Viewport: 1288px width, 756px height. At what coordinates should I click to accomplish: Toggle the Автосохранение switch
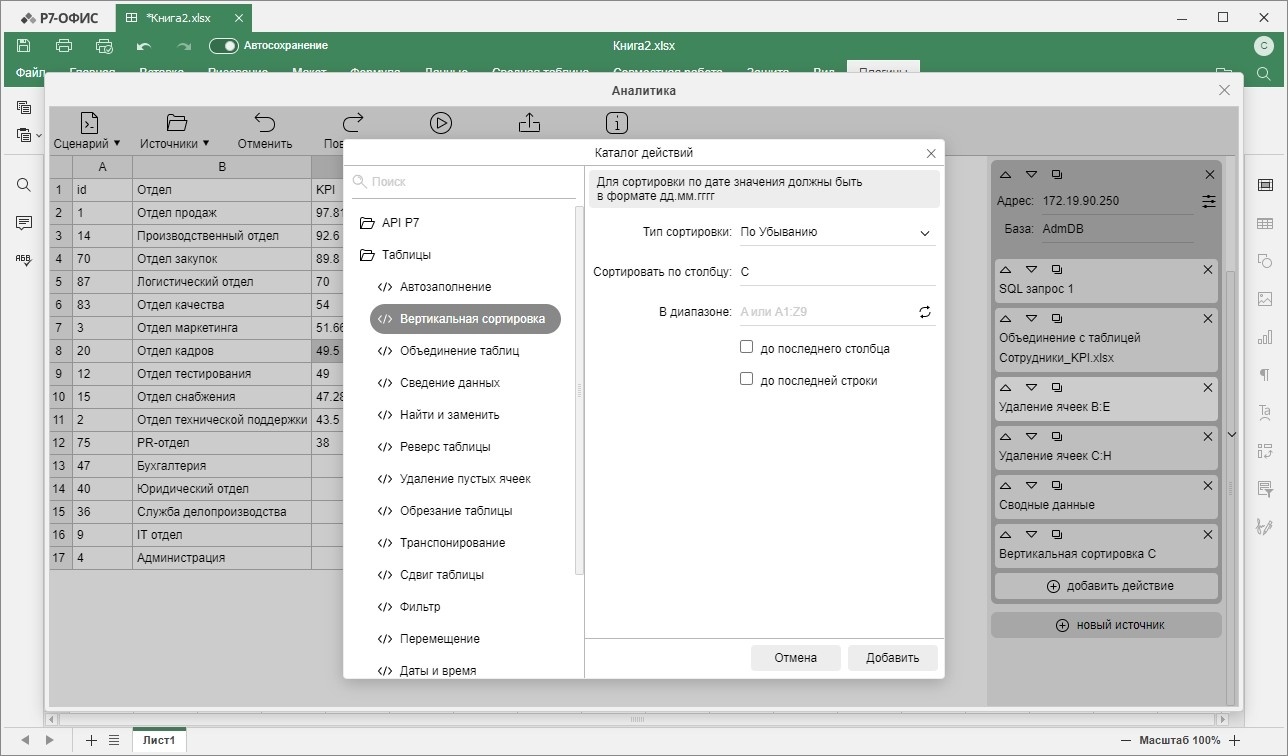[223, 46]
